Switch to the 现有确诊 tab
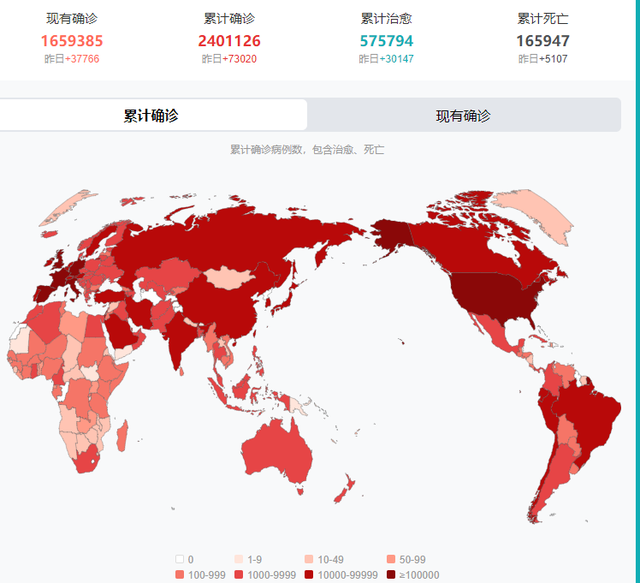This screenshot has width=640, height=583. click(463, 116)
